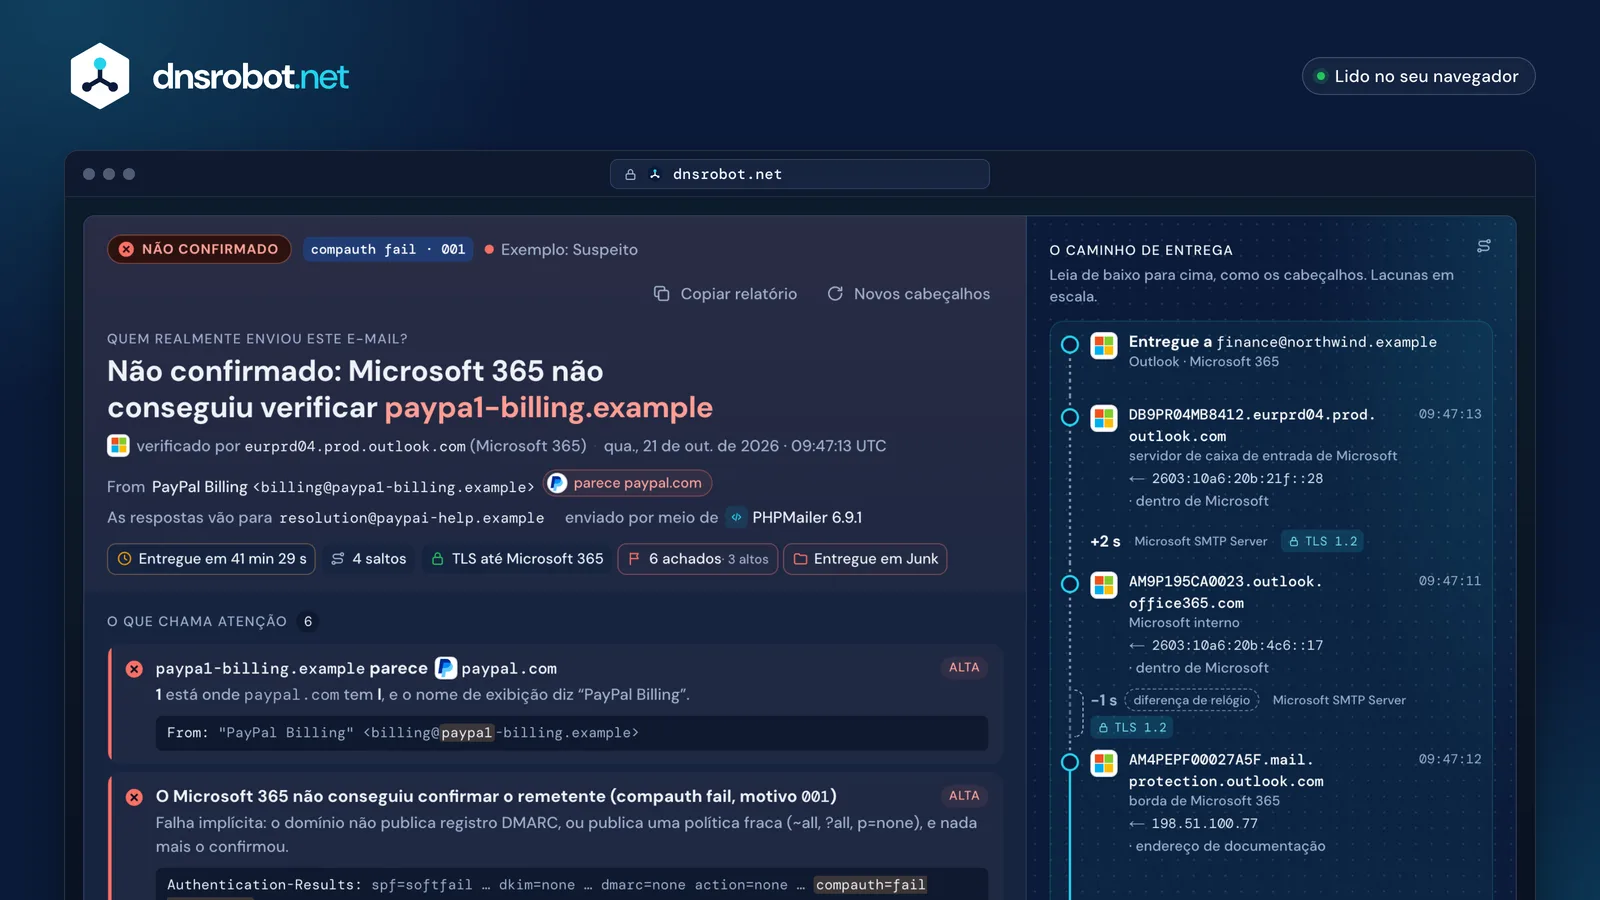Viewport: 1600px width, 900px height.
Task: Click the timeline node for AM4PEPF00027A5F hop
Action: click(x=1070, y=762)
